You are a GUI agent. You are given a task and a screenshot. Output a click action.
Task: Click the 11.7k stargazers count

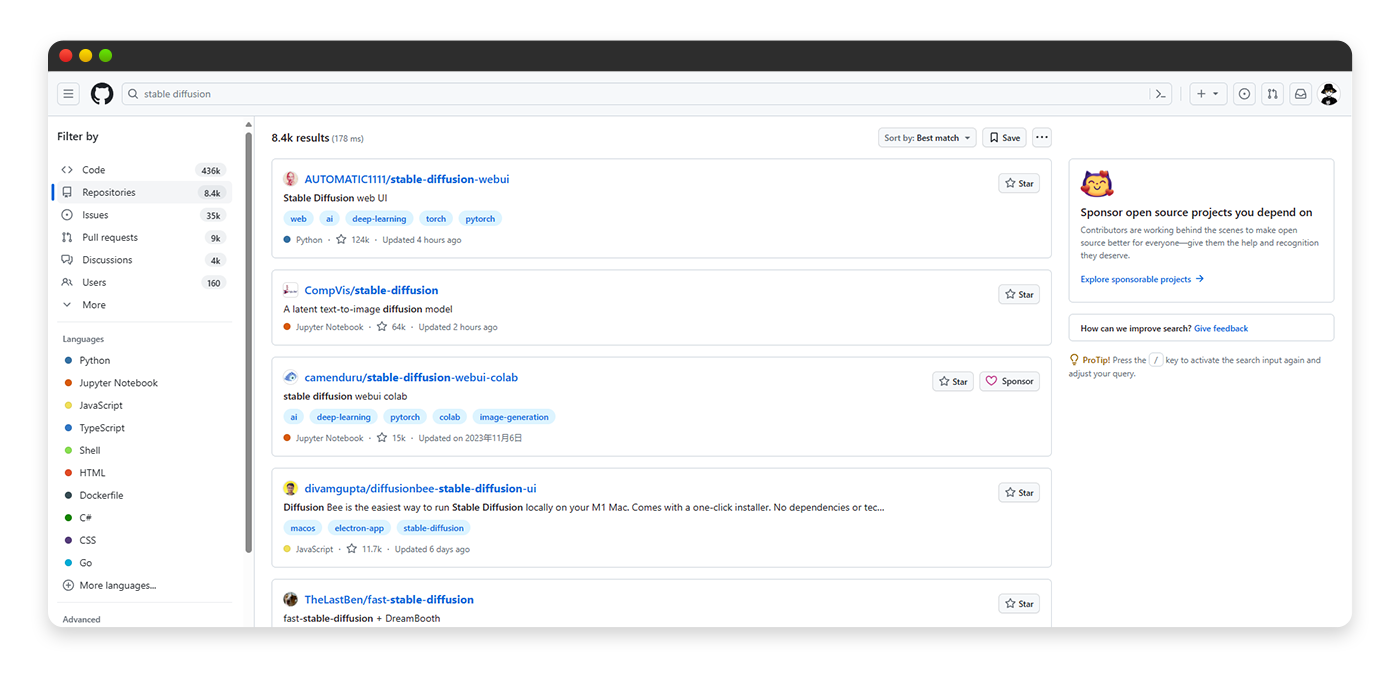364,549
